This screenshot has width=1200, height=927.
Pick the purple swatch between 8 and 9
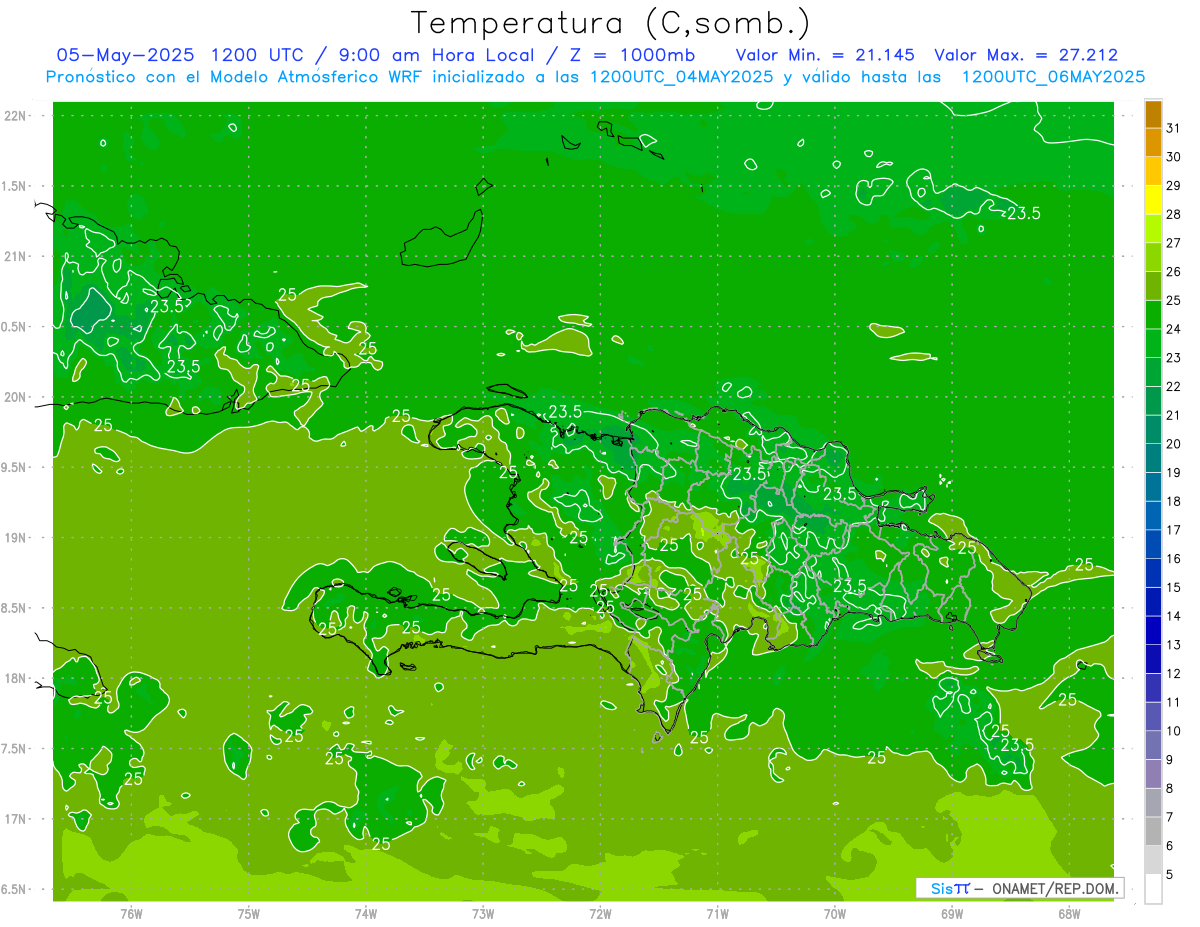(1153, 774)
